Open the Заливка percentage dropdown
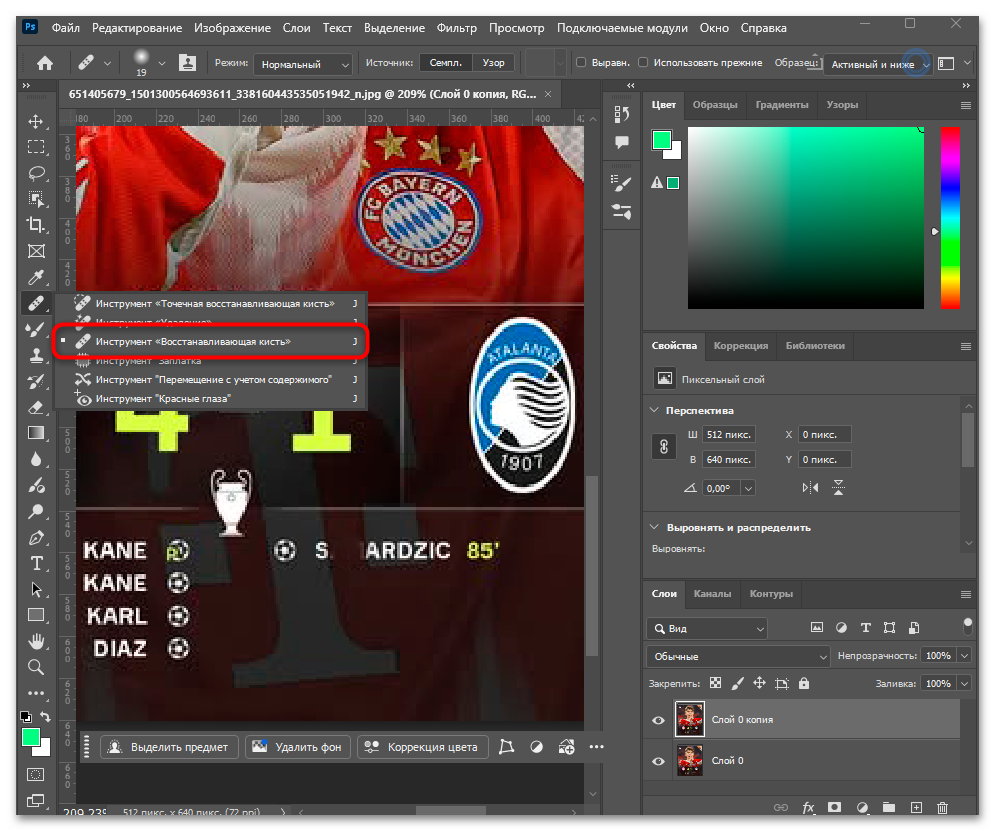Viewport: 995px width, 831px height. (x=965, y=684)
